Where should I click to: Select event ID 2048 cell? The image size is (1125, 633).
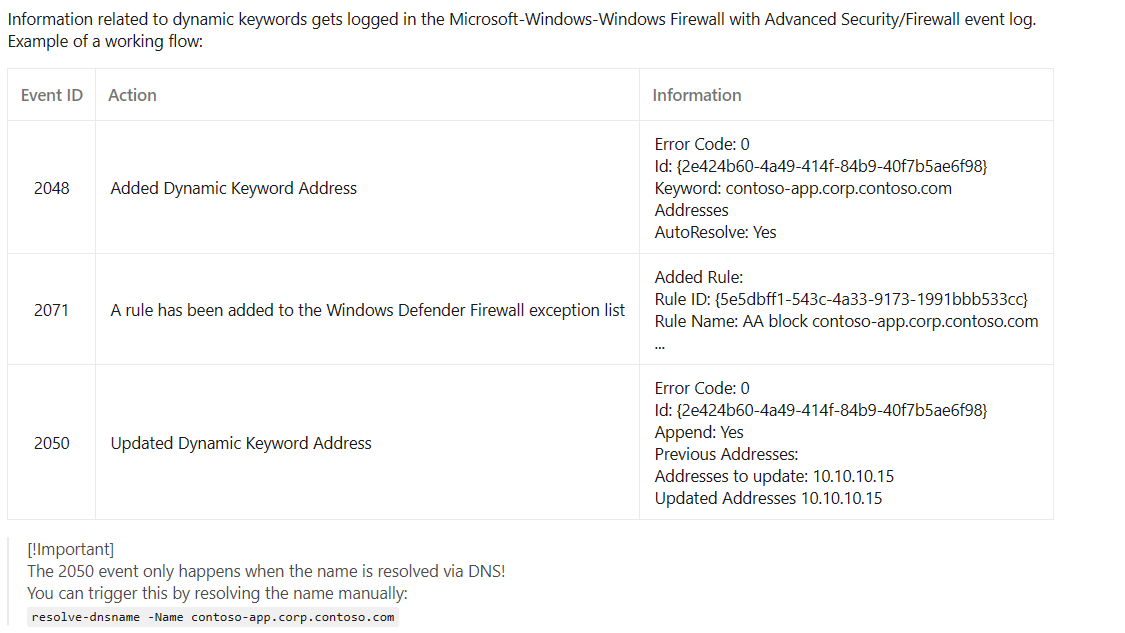pos(52,188)
